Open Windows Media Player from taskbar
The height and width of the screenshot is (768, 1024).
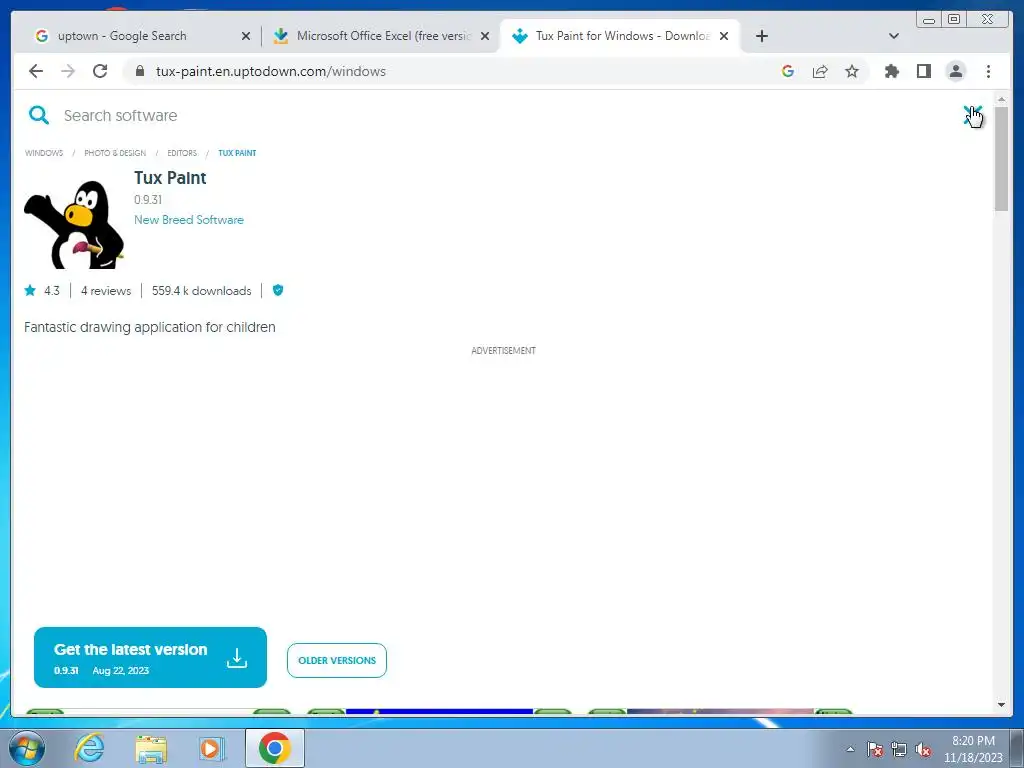(x=212, y=748)
